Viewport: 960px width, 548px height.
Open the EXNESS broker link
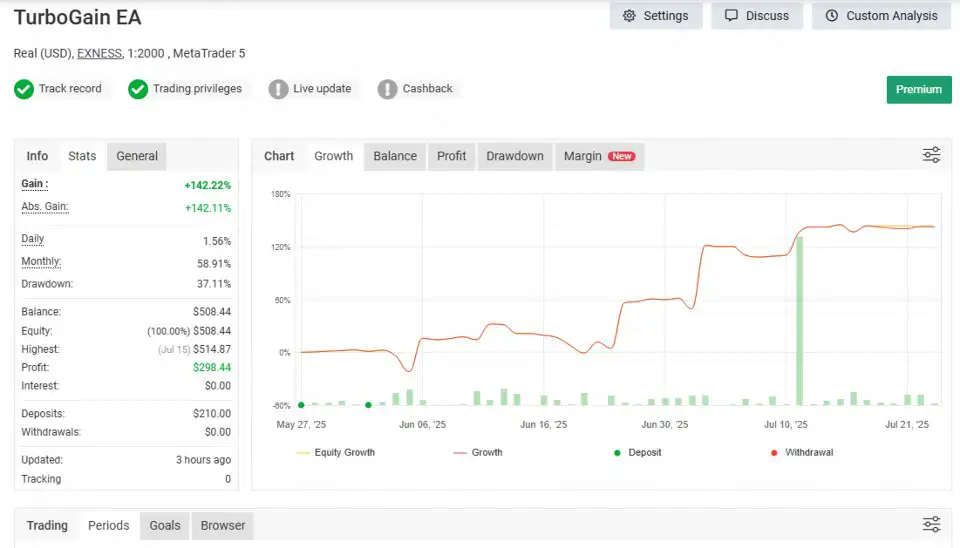99,53
